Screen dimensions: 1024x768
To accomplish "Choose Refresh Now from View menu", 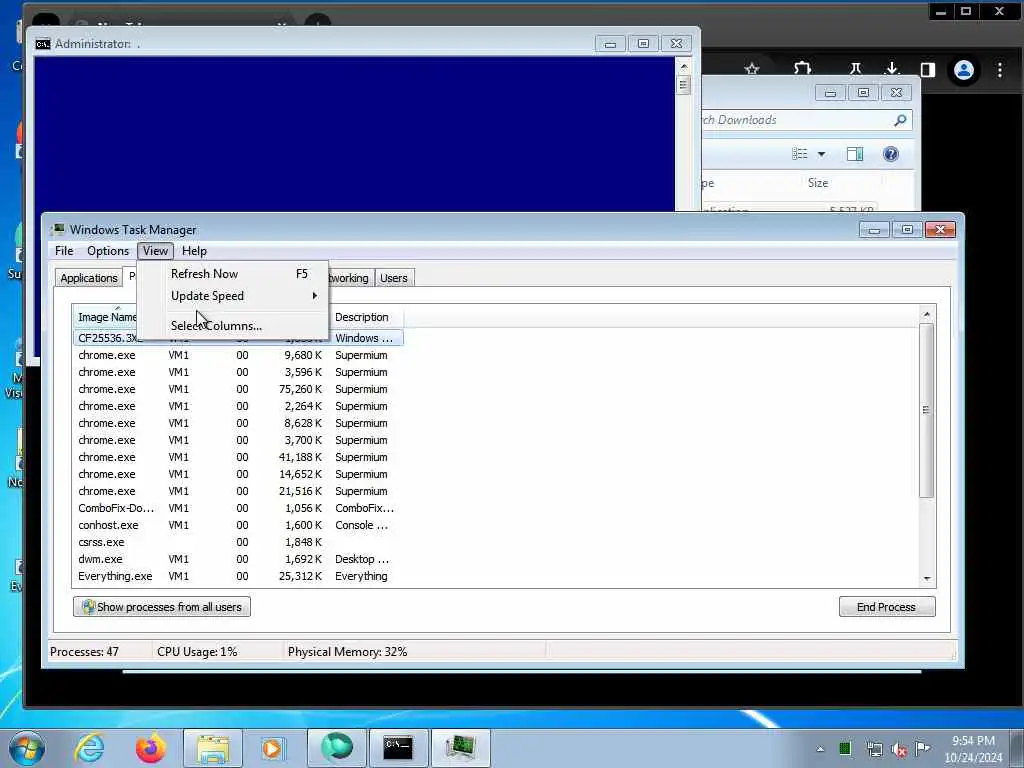I will pyautogui.click(x=232, y=274).
